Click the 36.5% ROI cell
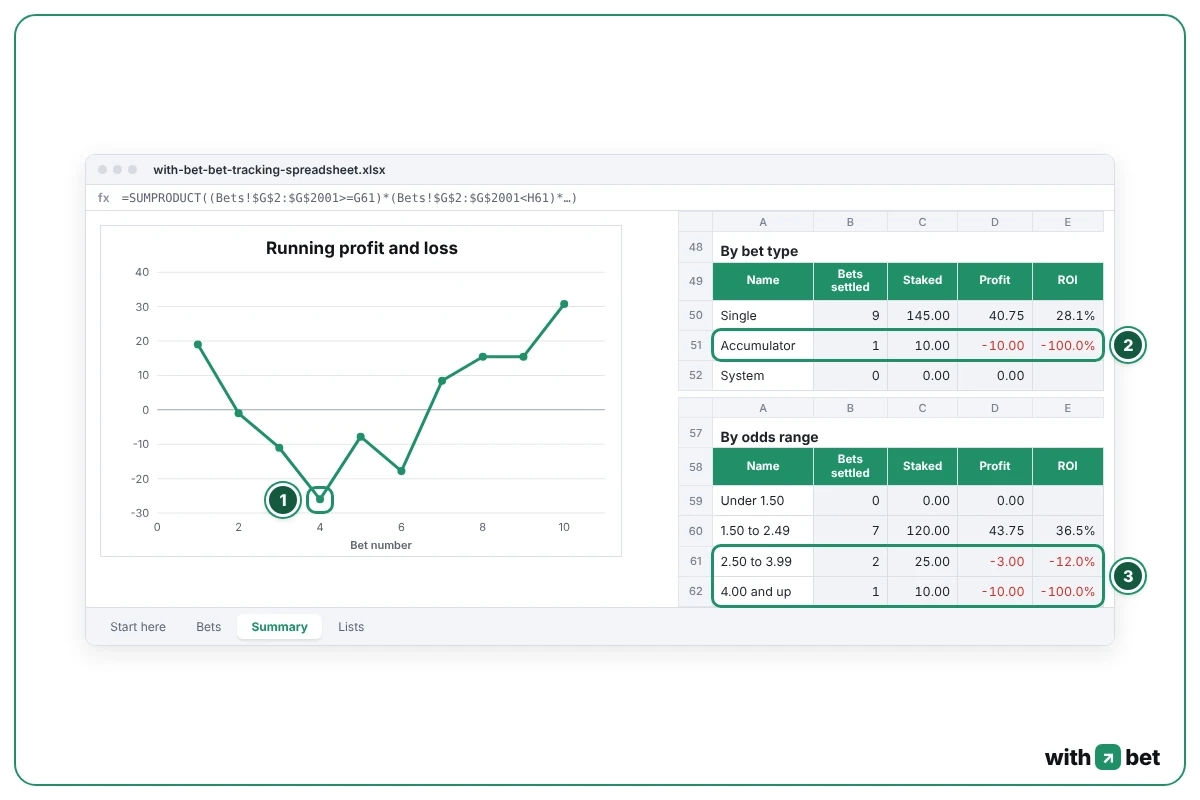The width and height of the screenshot is (1200, 800). pyautogui.click(x=1067, y=531)
